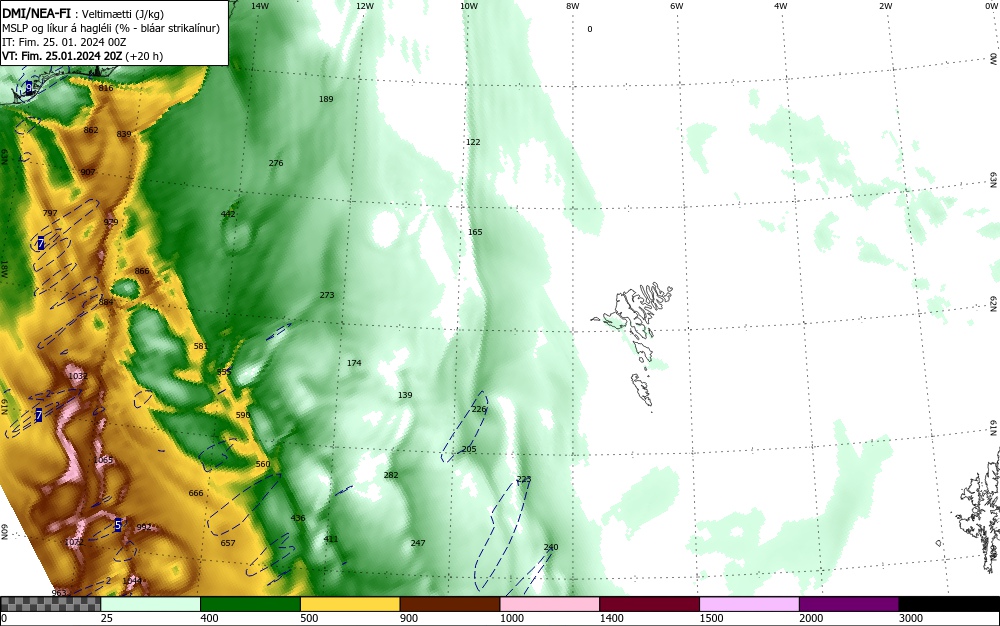This screenshot has width=1000, height=626.
Task: Click the VT: Fim. 25.01.2024 20Z line
Action: click(82, 56)
